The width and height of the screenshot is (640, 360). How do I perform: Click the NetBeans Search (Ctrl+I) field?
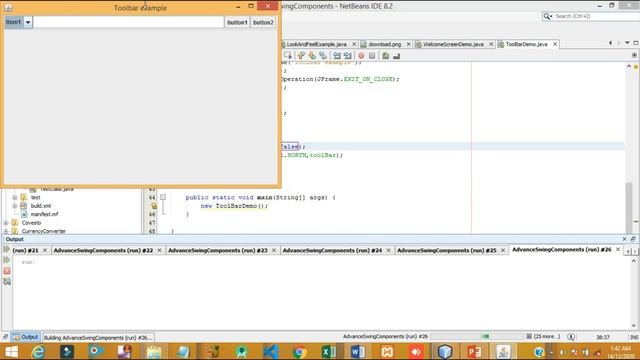(596, 16)
